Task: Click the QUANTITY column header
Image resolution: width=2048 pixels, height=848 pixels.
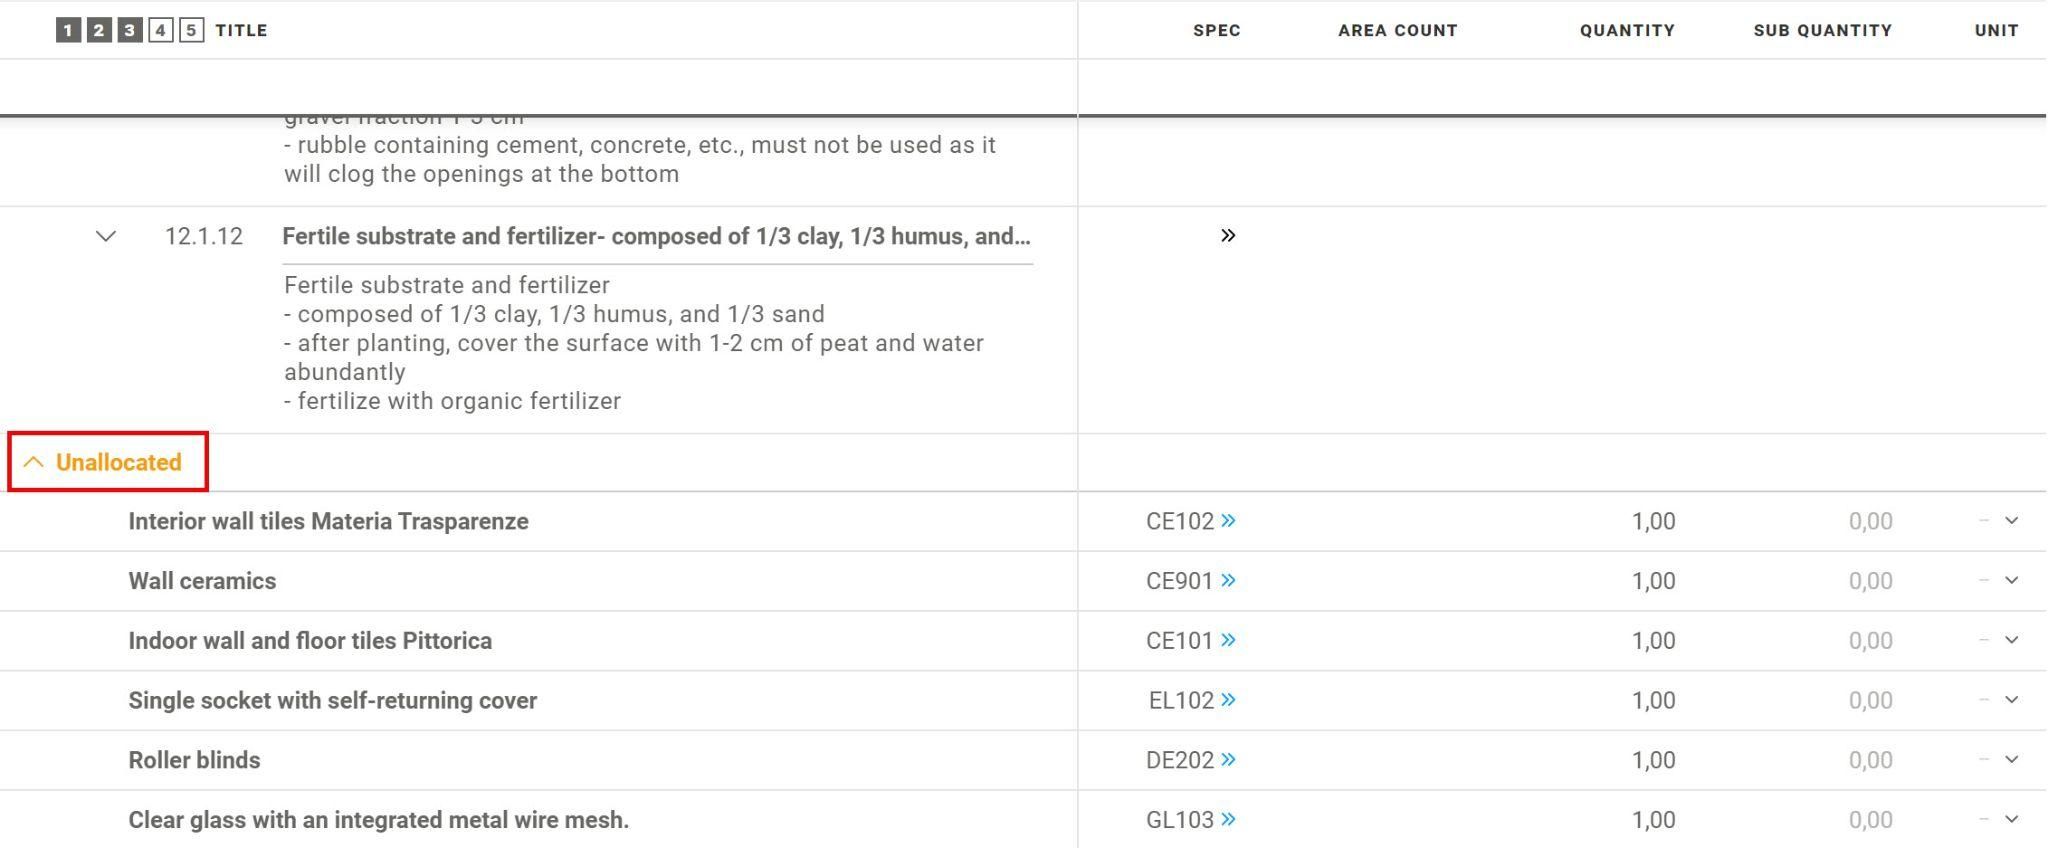Action: pyautogui.click(x=1627, y=31)
